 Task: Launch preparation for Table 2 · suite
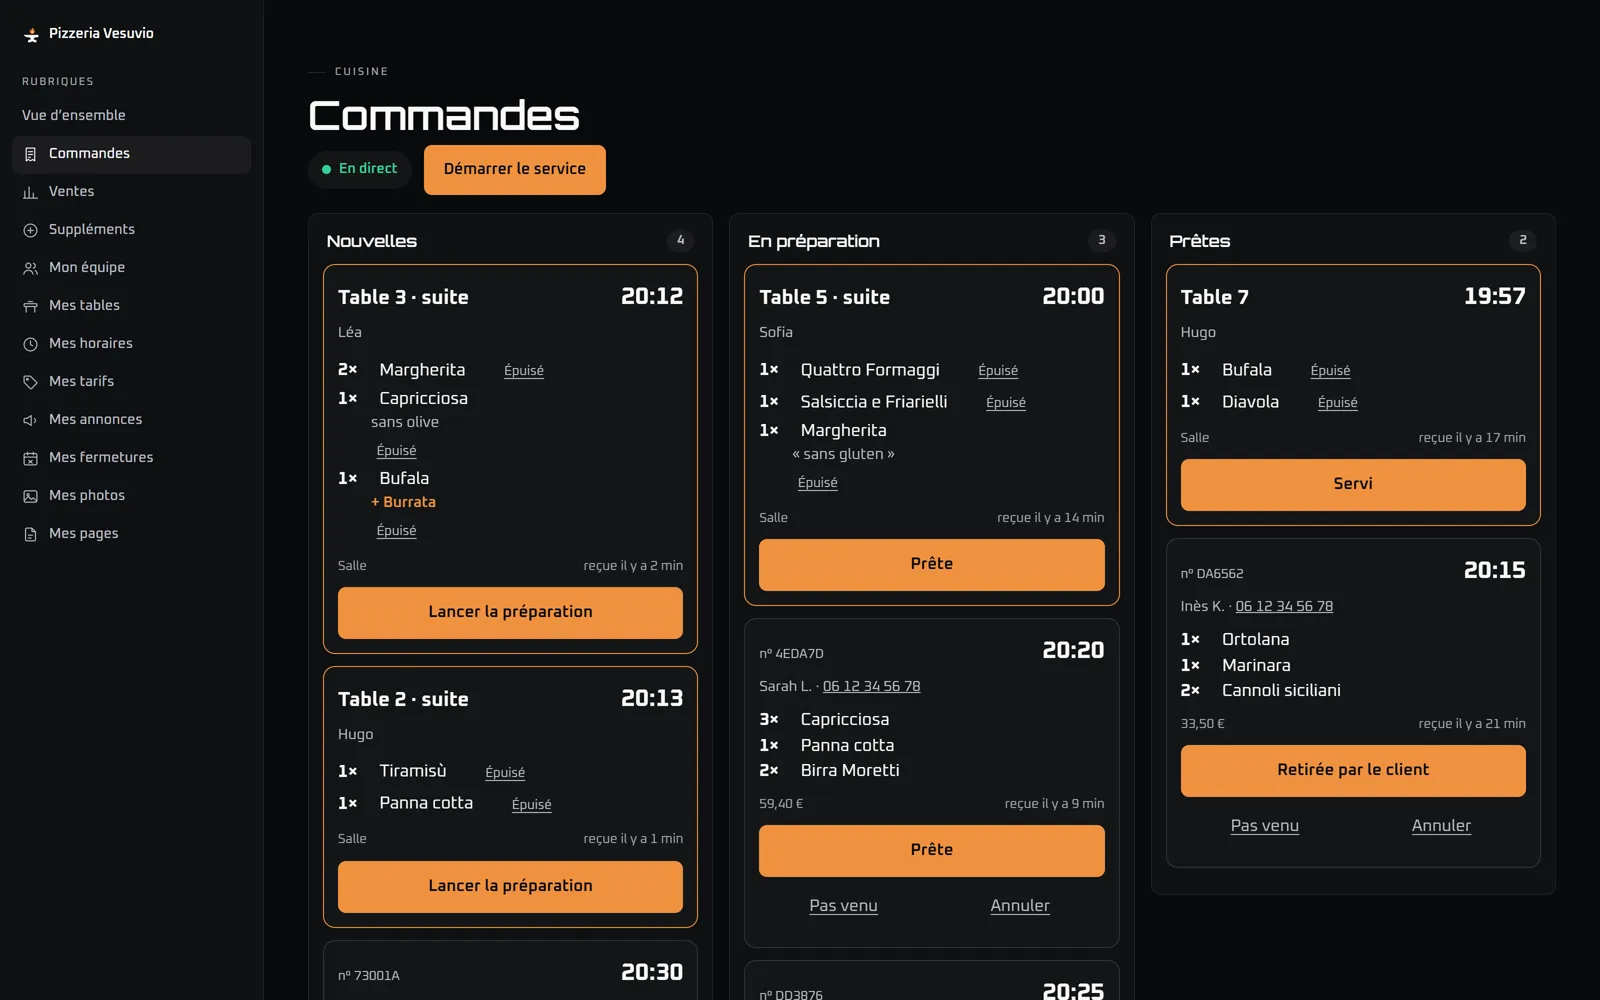tap(510, 886)
